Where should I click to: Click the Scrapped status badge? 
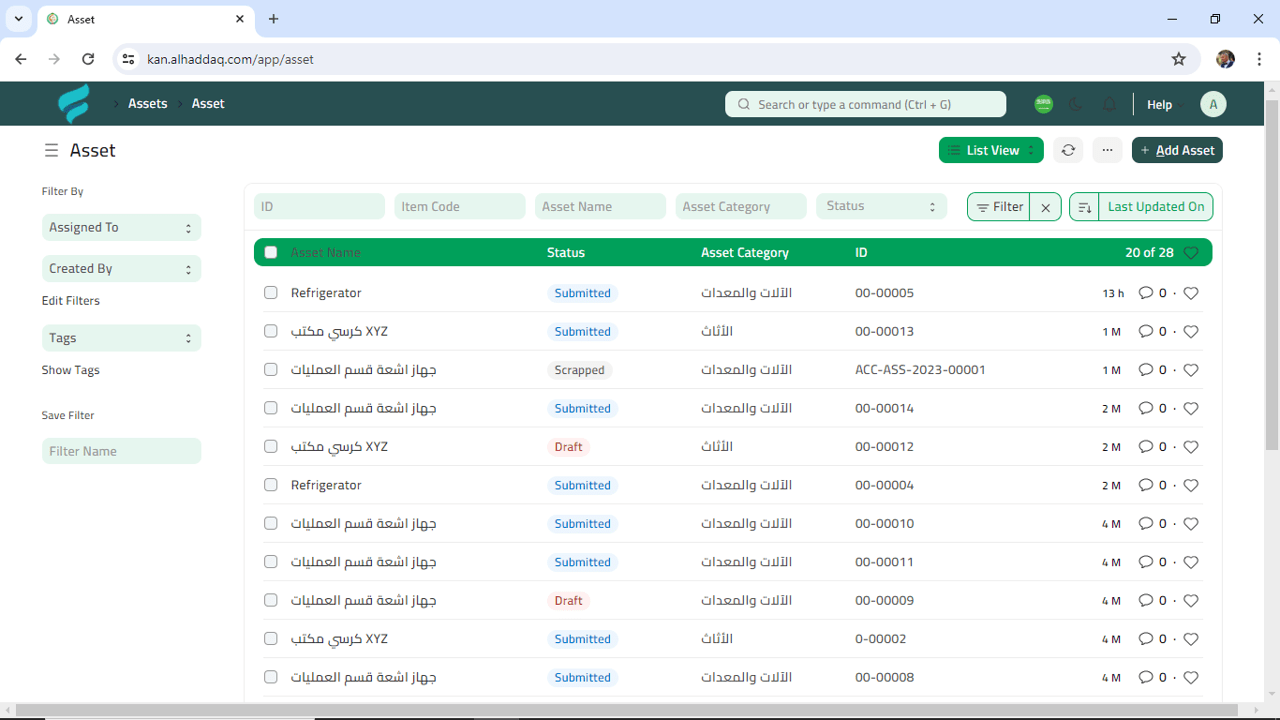tap(579, 370)
